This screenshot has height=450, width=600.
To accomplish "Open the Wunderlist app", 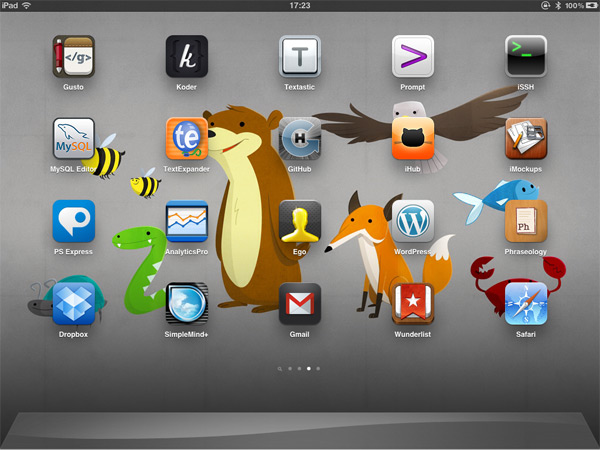I will [x=413, y=304].
